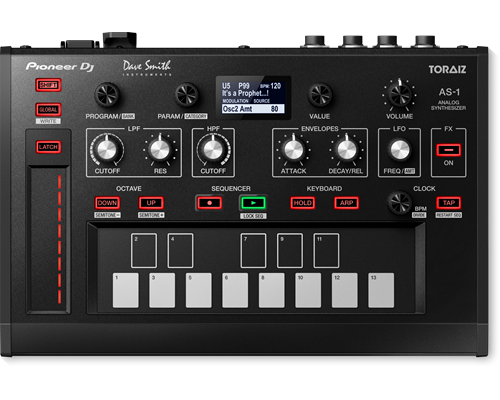
Task: Toggle the FX ON button
Action: [x=449, y=150]
